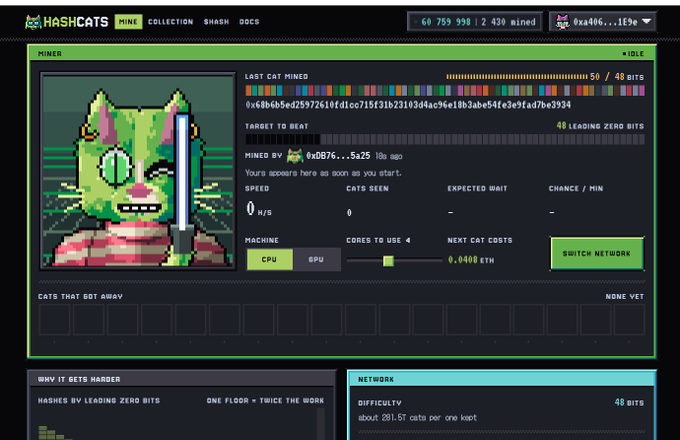
Task: Select the CPU machine option
Action: point(269,259)
